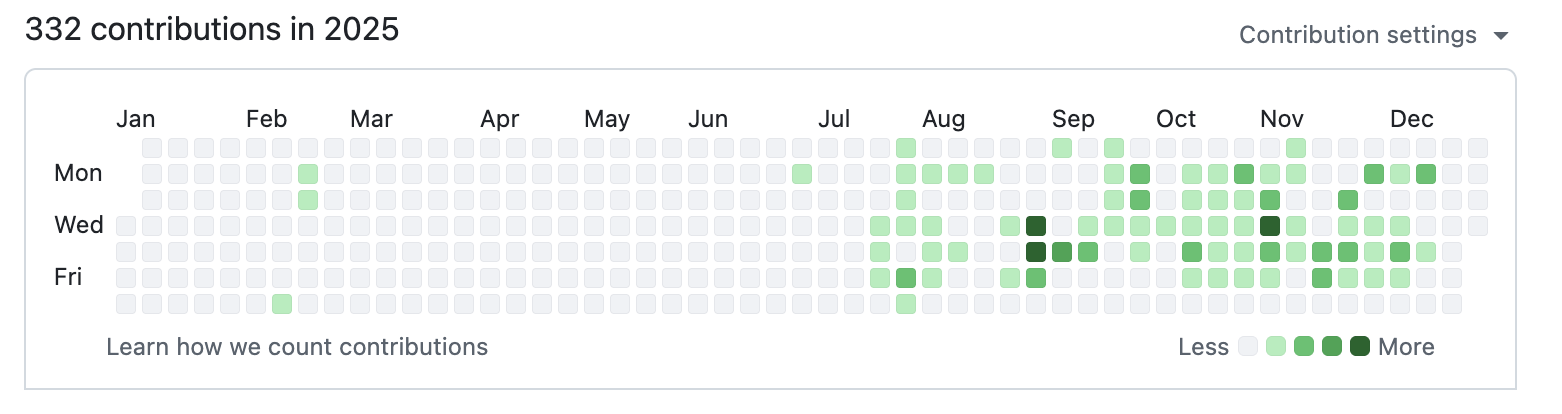The width and height of the screenshot is (1562, 414).
Task: Click the Wed weekday row label
Action: click(79, 225)
